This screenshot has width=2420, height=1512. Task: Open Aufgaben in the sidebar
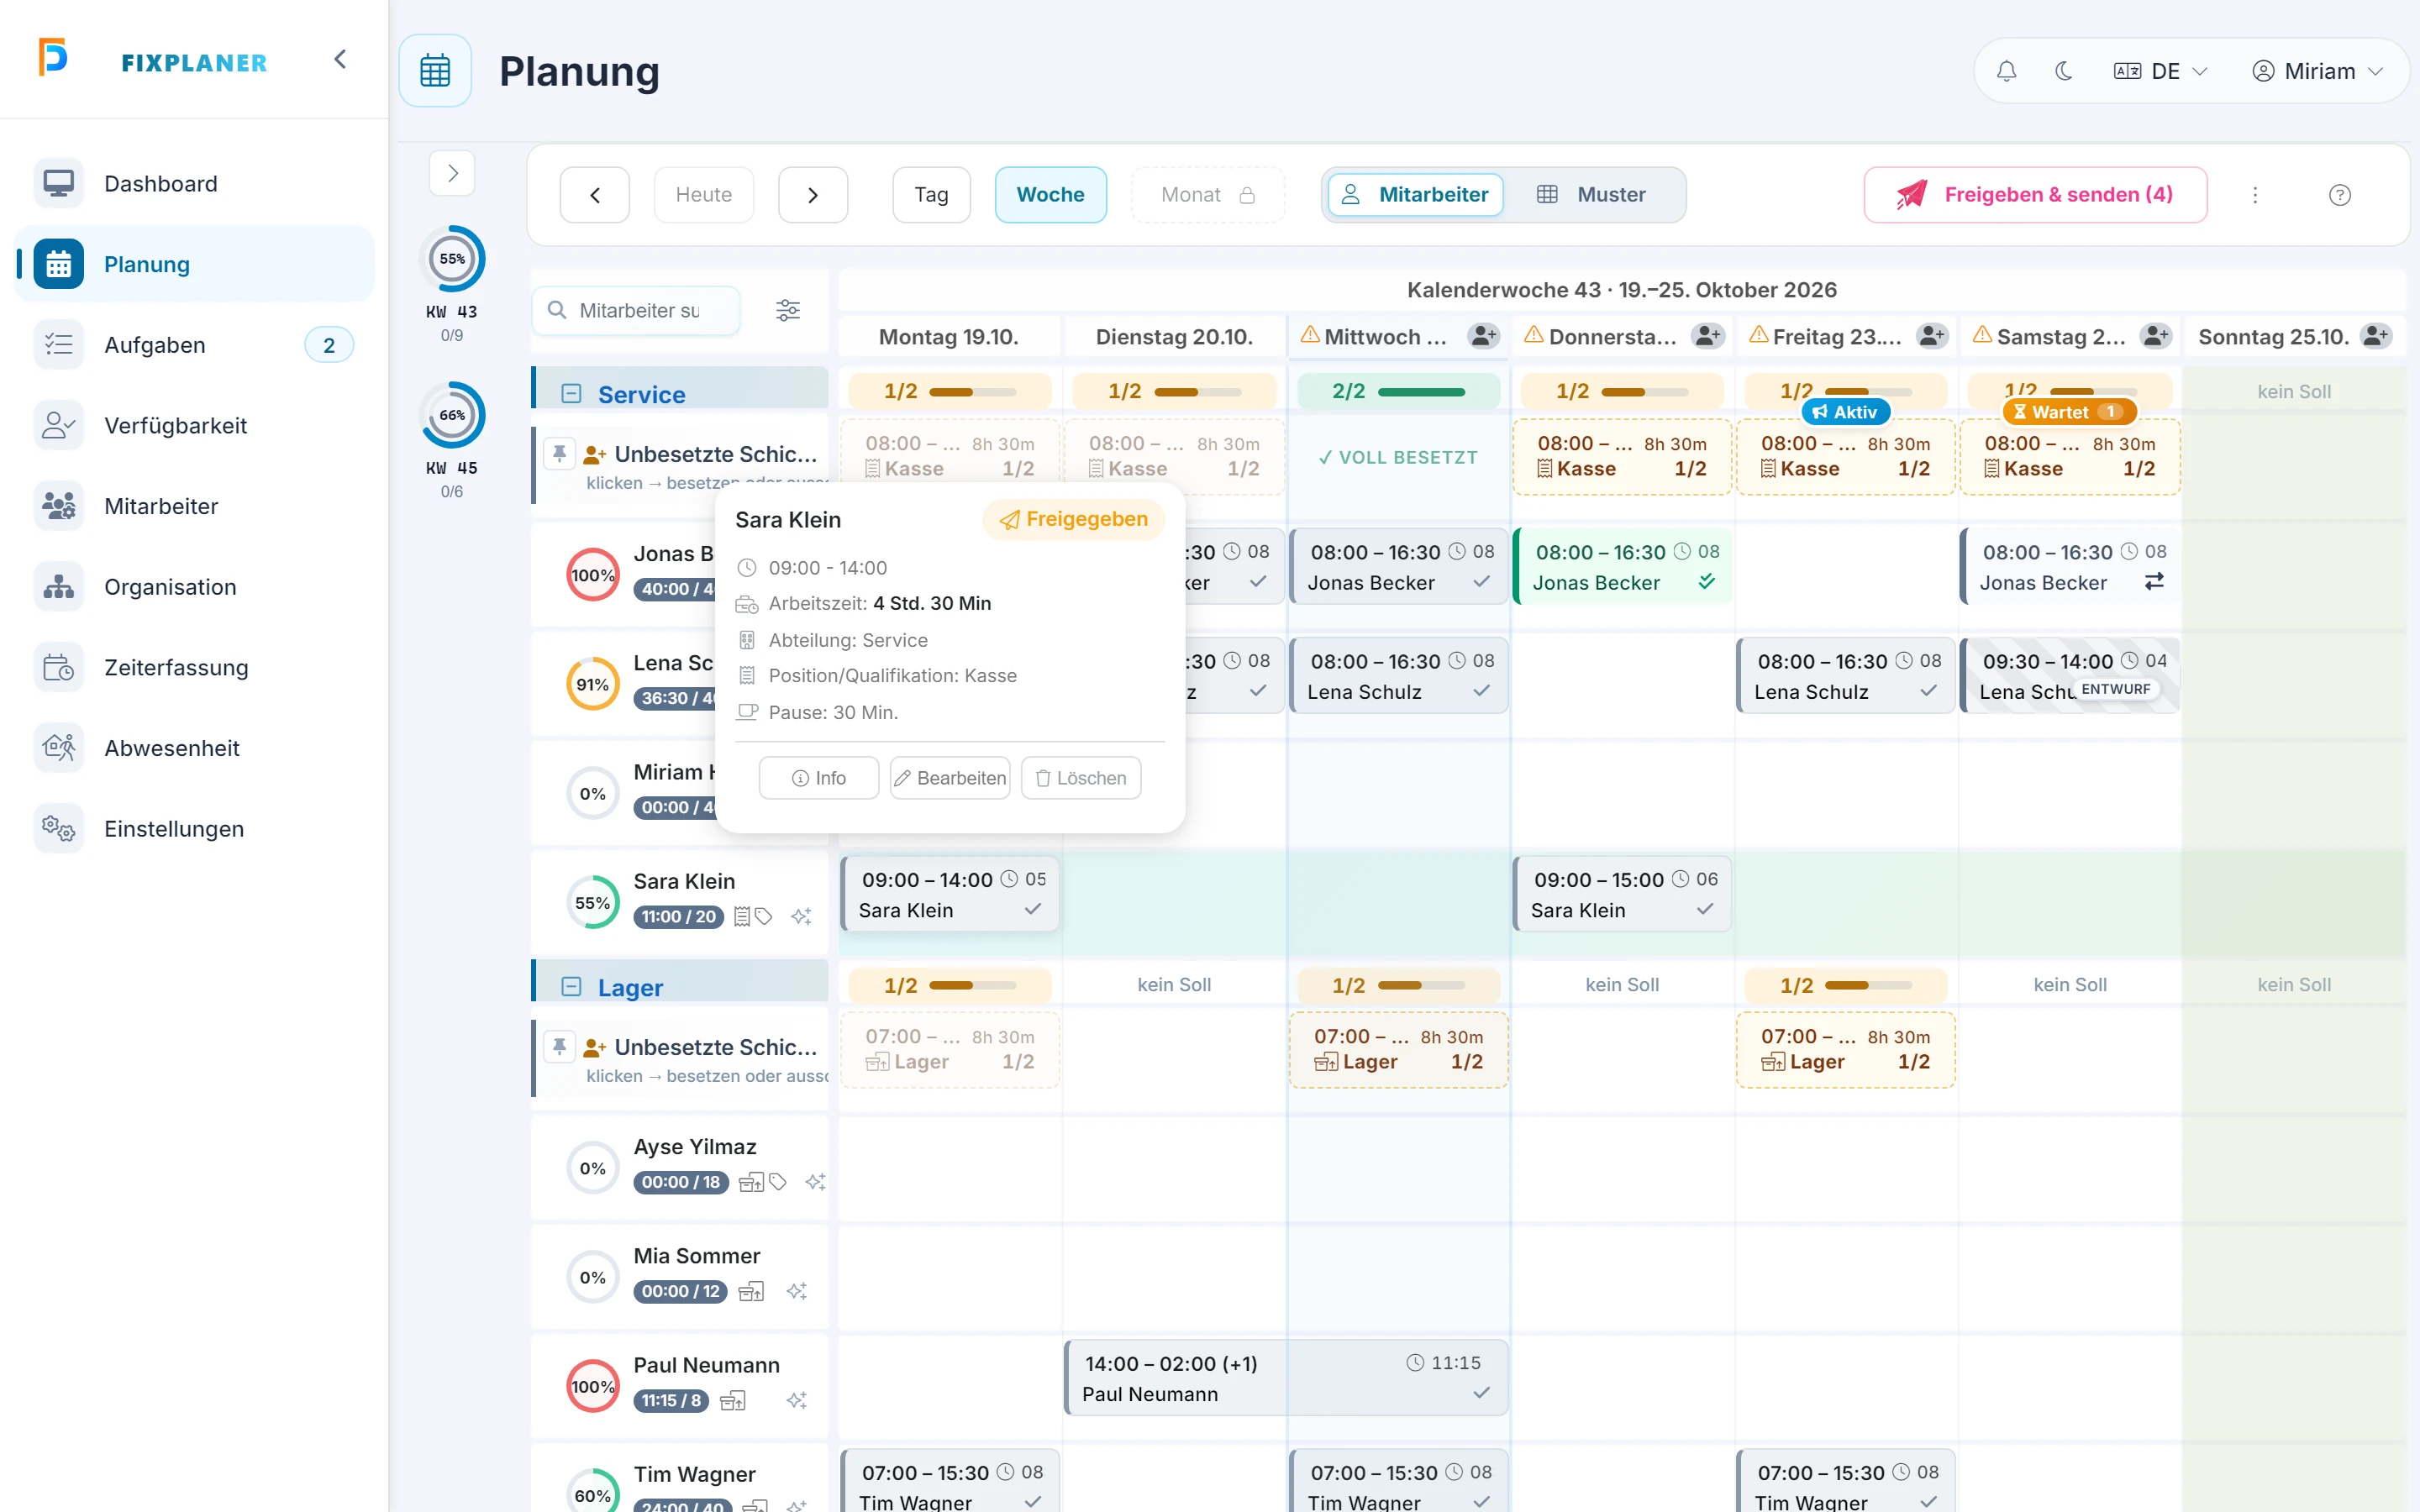(194, 345)
